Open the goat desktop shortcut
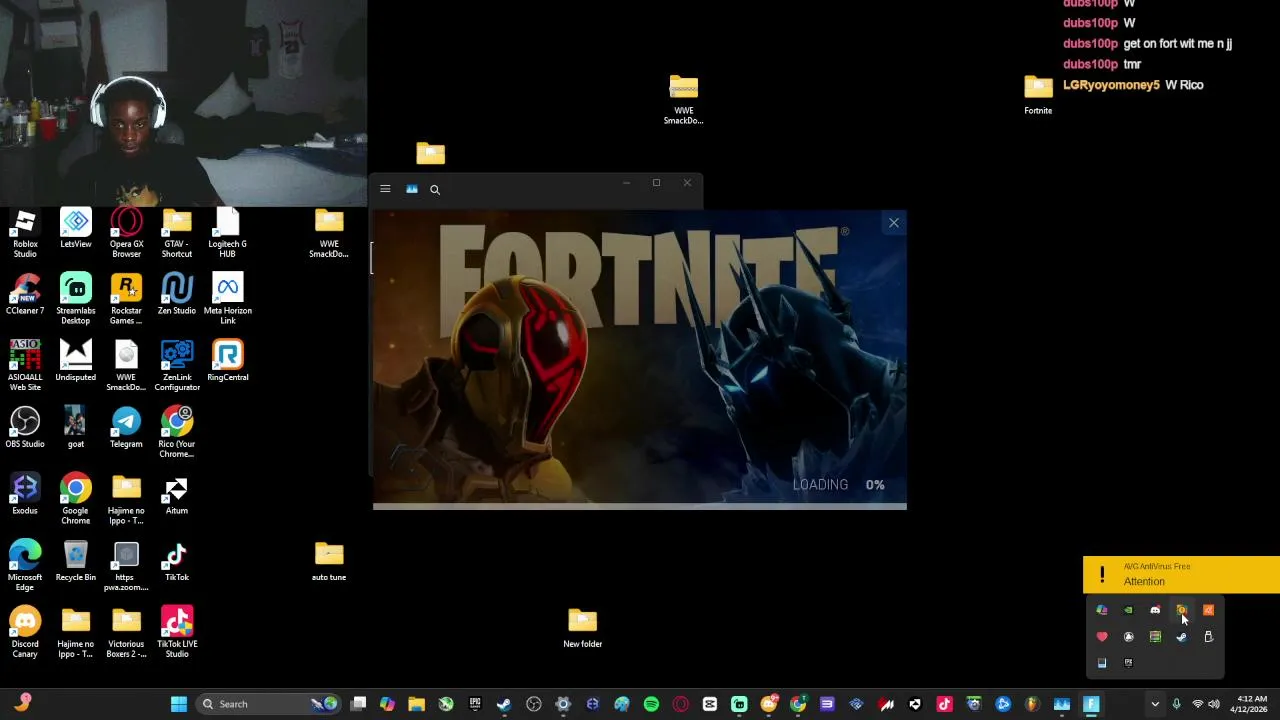Image resolution: width=1280 pixels, height=720 pixels. [x=76, y=428]
